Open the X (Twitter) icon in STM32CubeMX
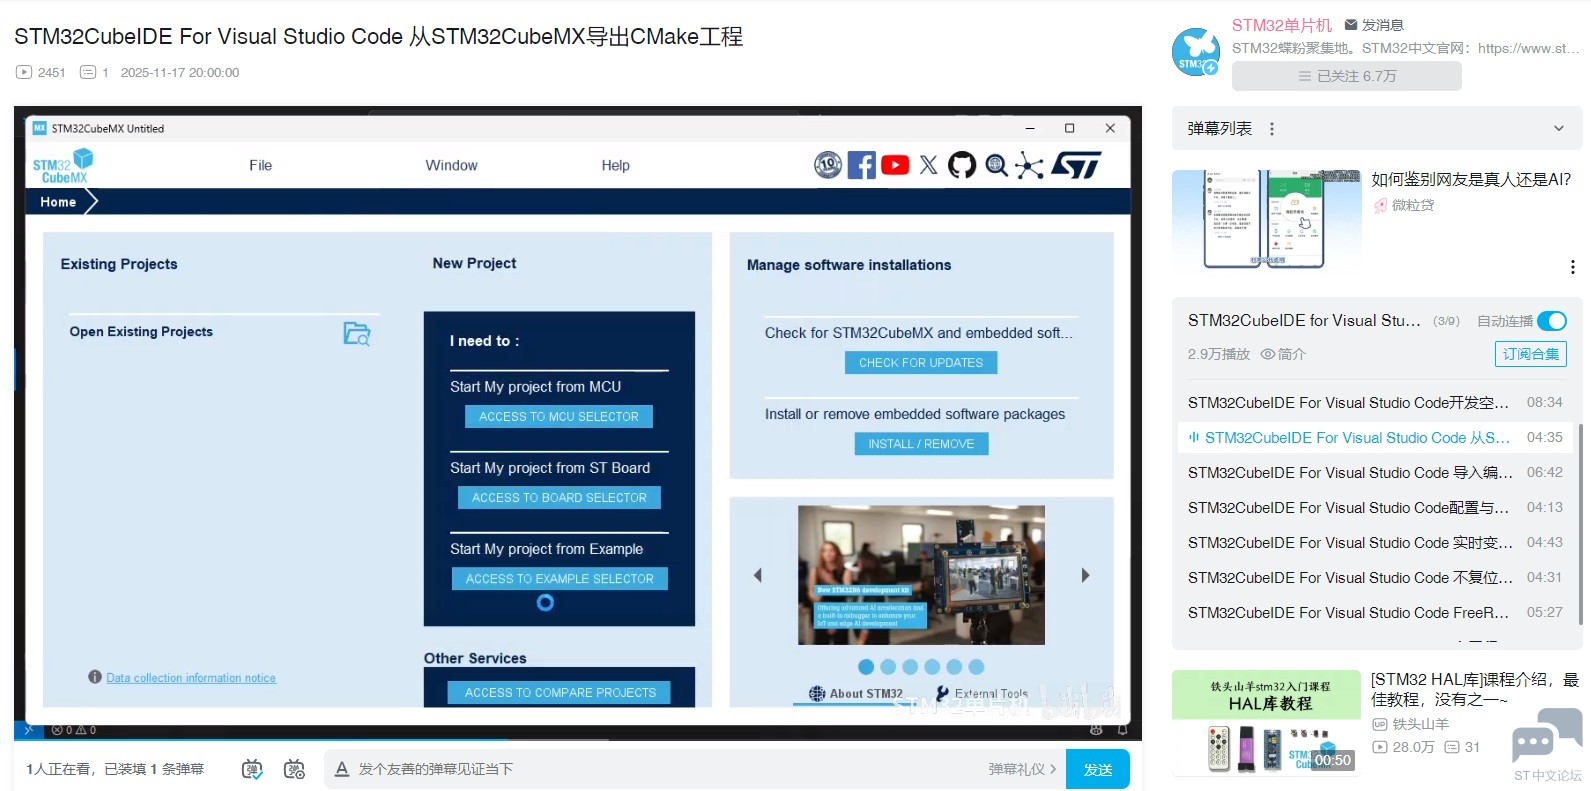Image resolution: width=1591 pixels, height=791 pixels. [x=929, y=165]
